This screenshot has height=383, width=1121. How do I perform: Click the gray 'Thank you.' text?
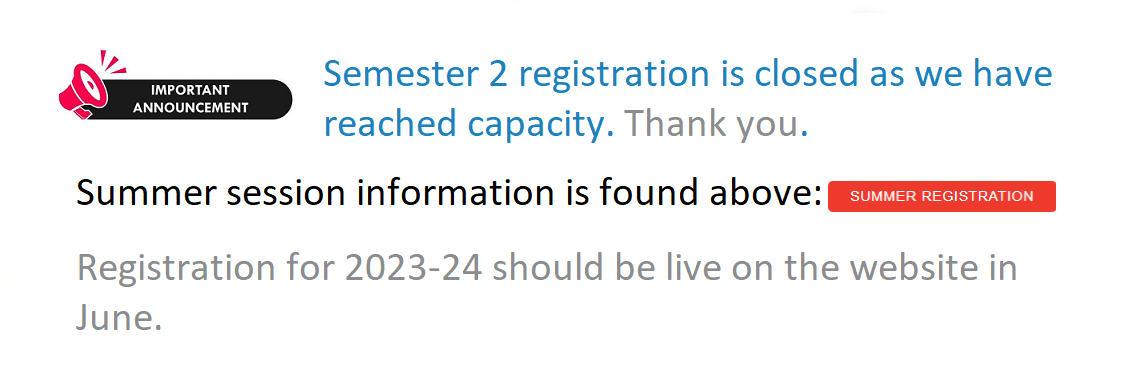(x=716, y=124)
